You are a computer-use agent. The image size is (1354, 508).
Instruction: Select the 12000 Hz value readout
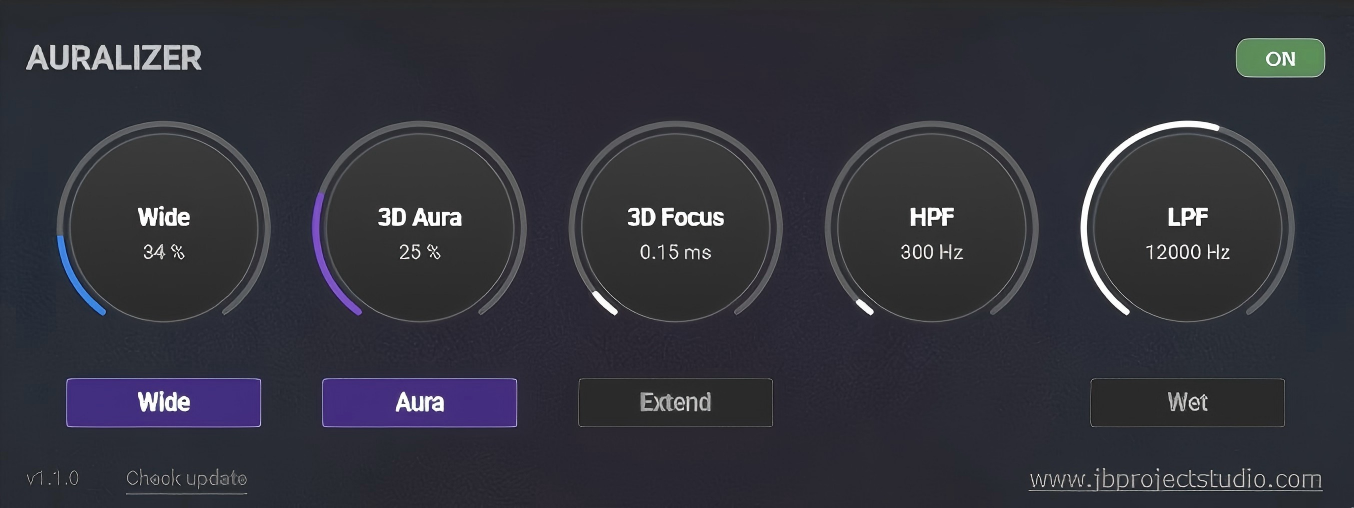(x=1188, y=252)
